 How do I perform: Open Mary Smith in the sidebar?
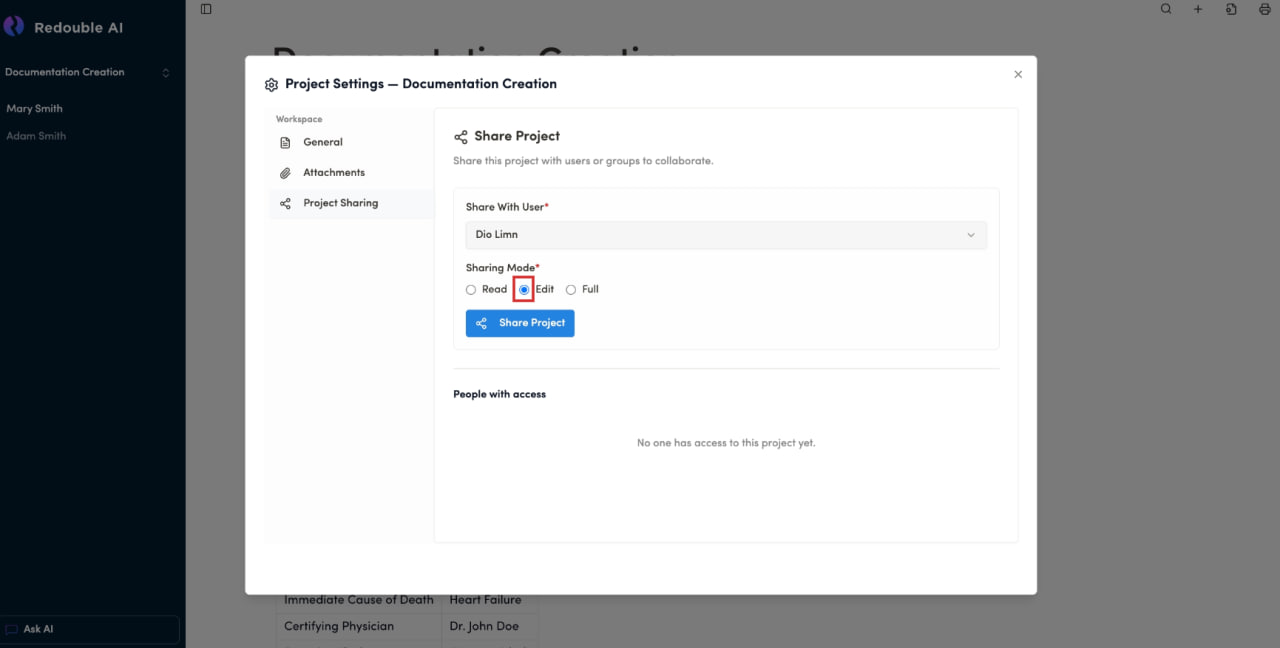coord(35,108)
